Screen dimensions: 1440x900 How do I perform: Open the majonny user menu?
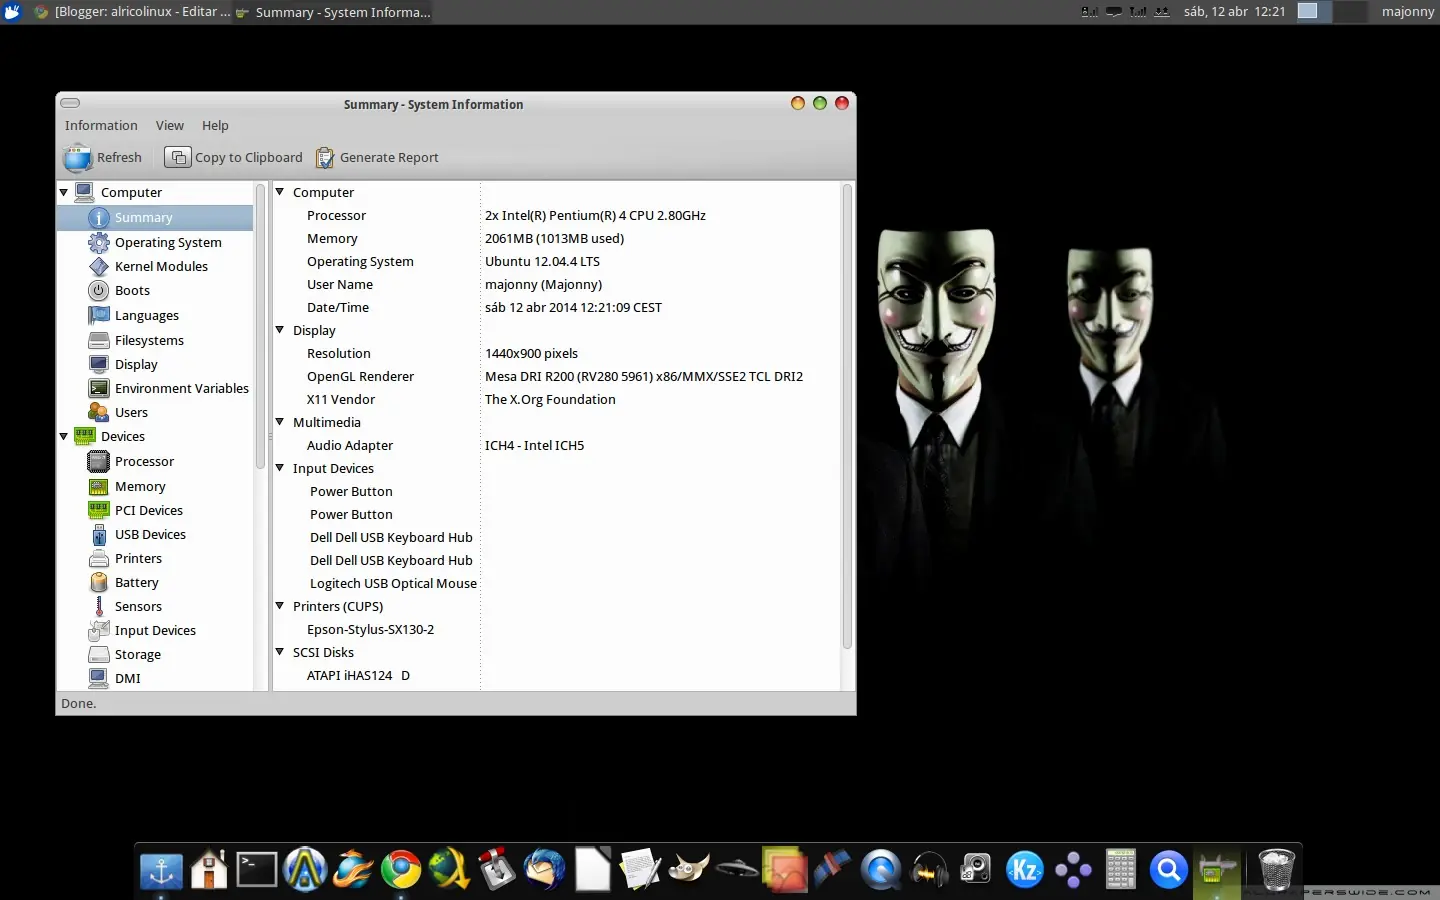[1407, 12]
